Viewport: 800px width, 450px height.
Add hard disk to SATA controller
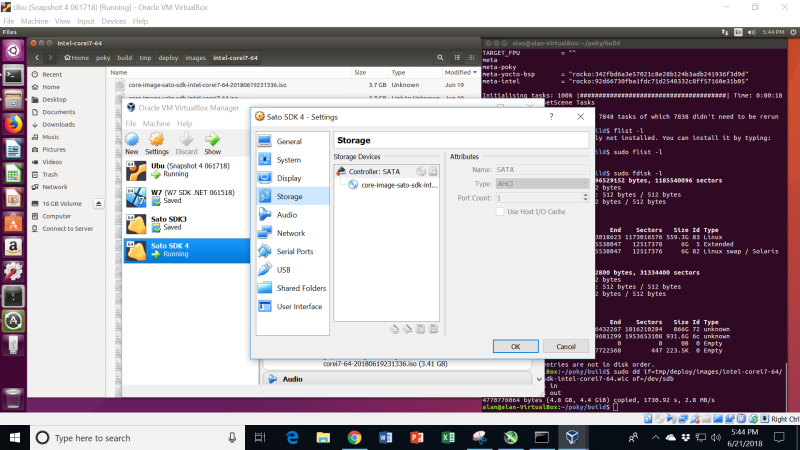[x=433, y=171]
